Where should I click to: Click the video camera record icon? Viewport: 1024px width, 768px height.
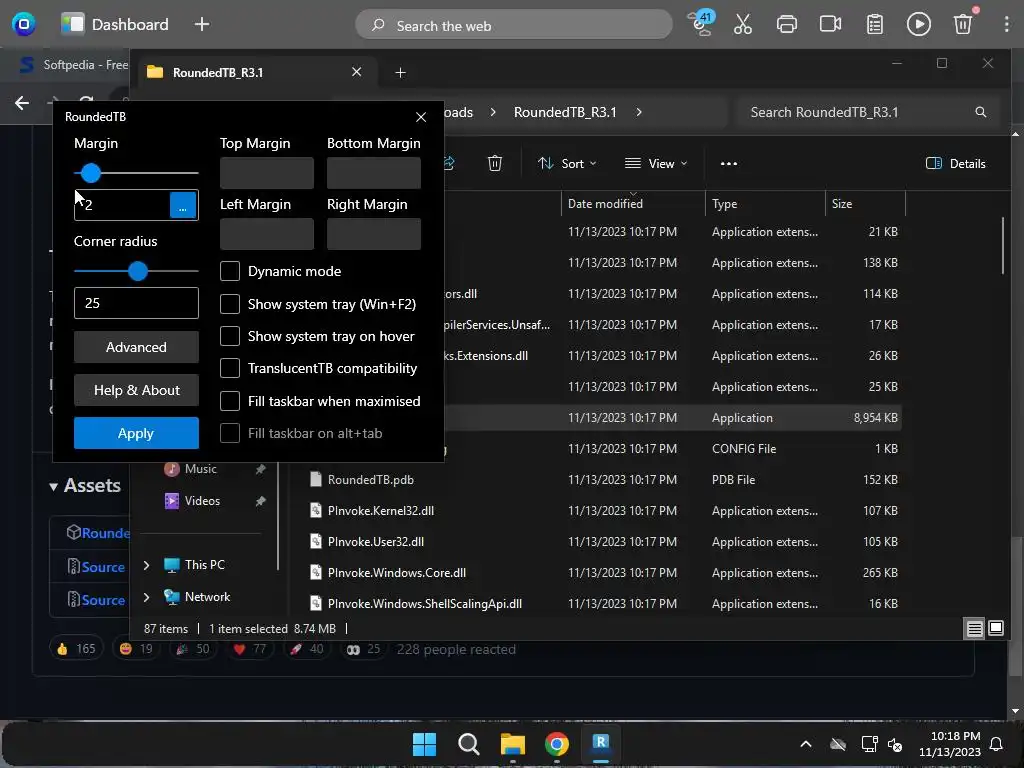tap(830, 25)
